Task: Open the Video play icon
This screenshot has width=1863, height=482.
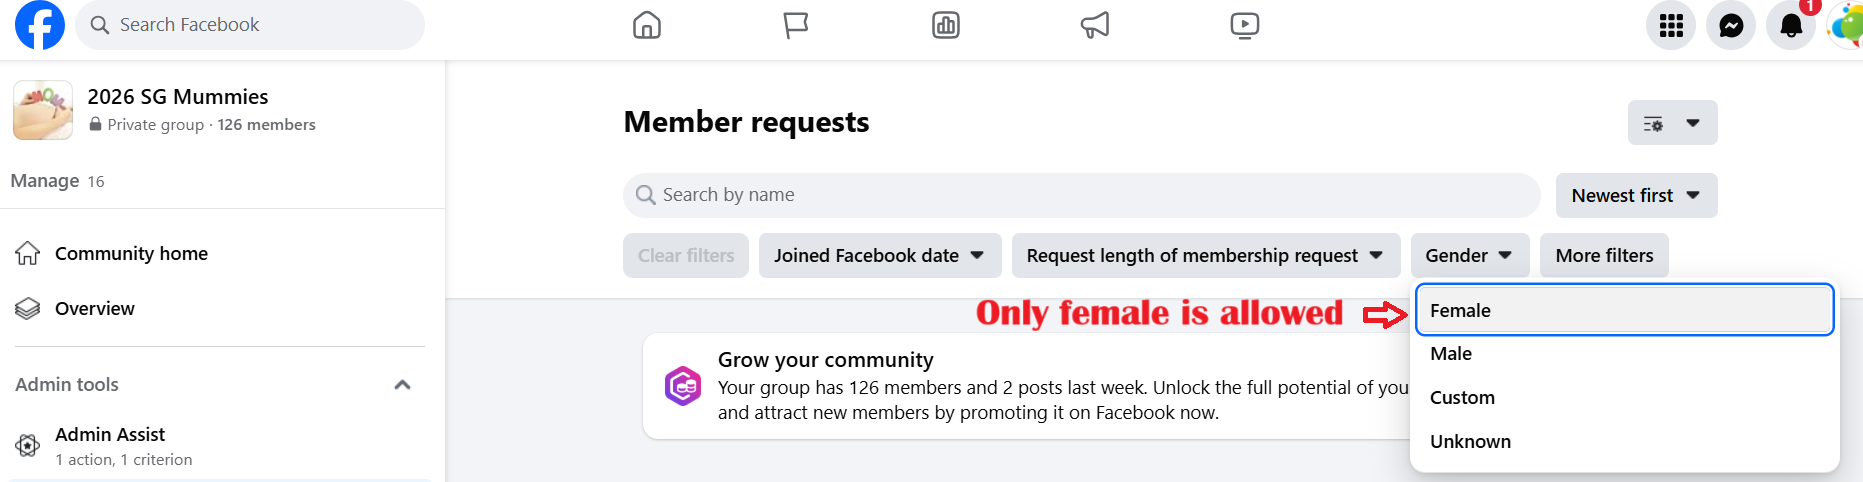Action: (1245, 25)
